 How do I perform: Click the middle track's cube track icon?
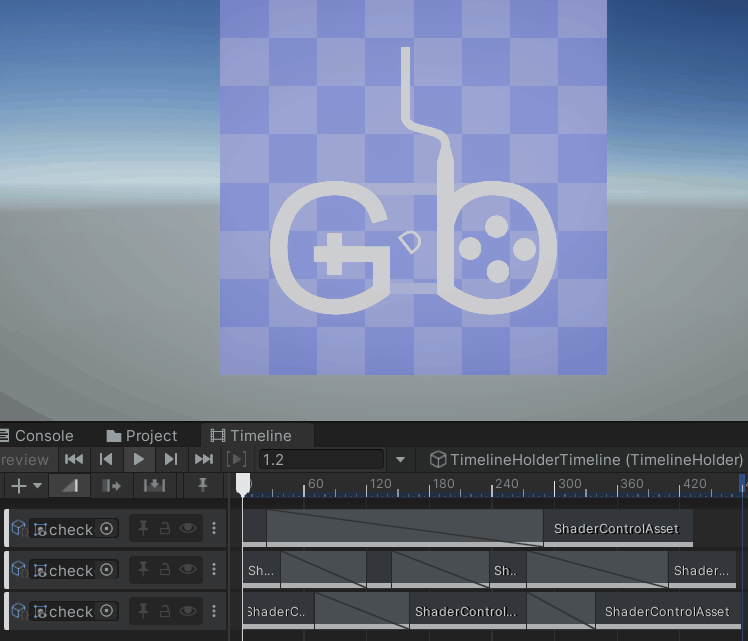pos(19,569)
